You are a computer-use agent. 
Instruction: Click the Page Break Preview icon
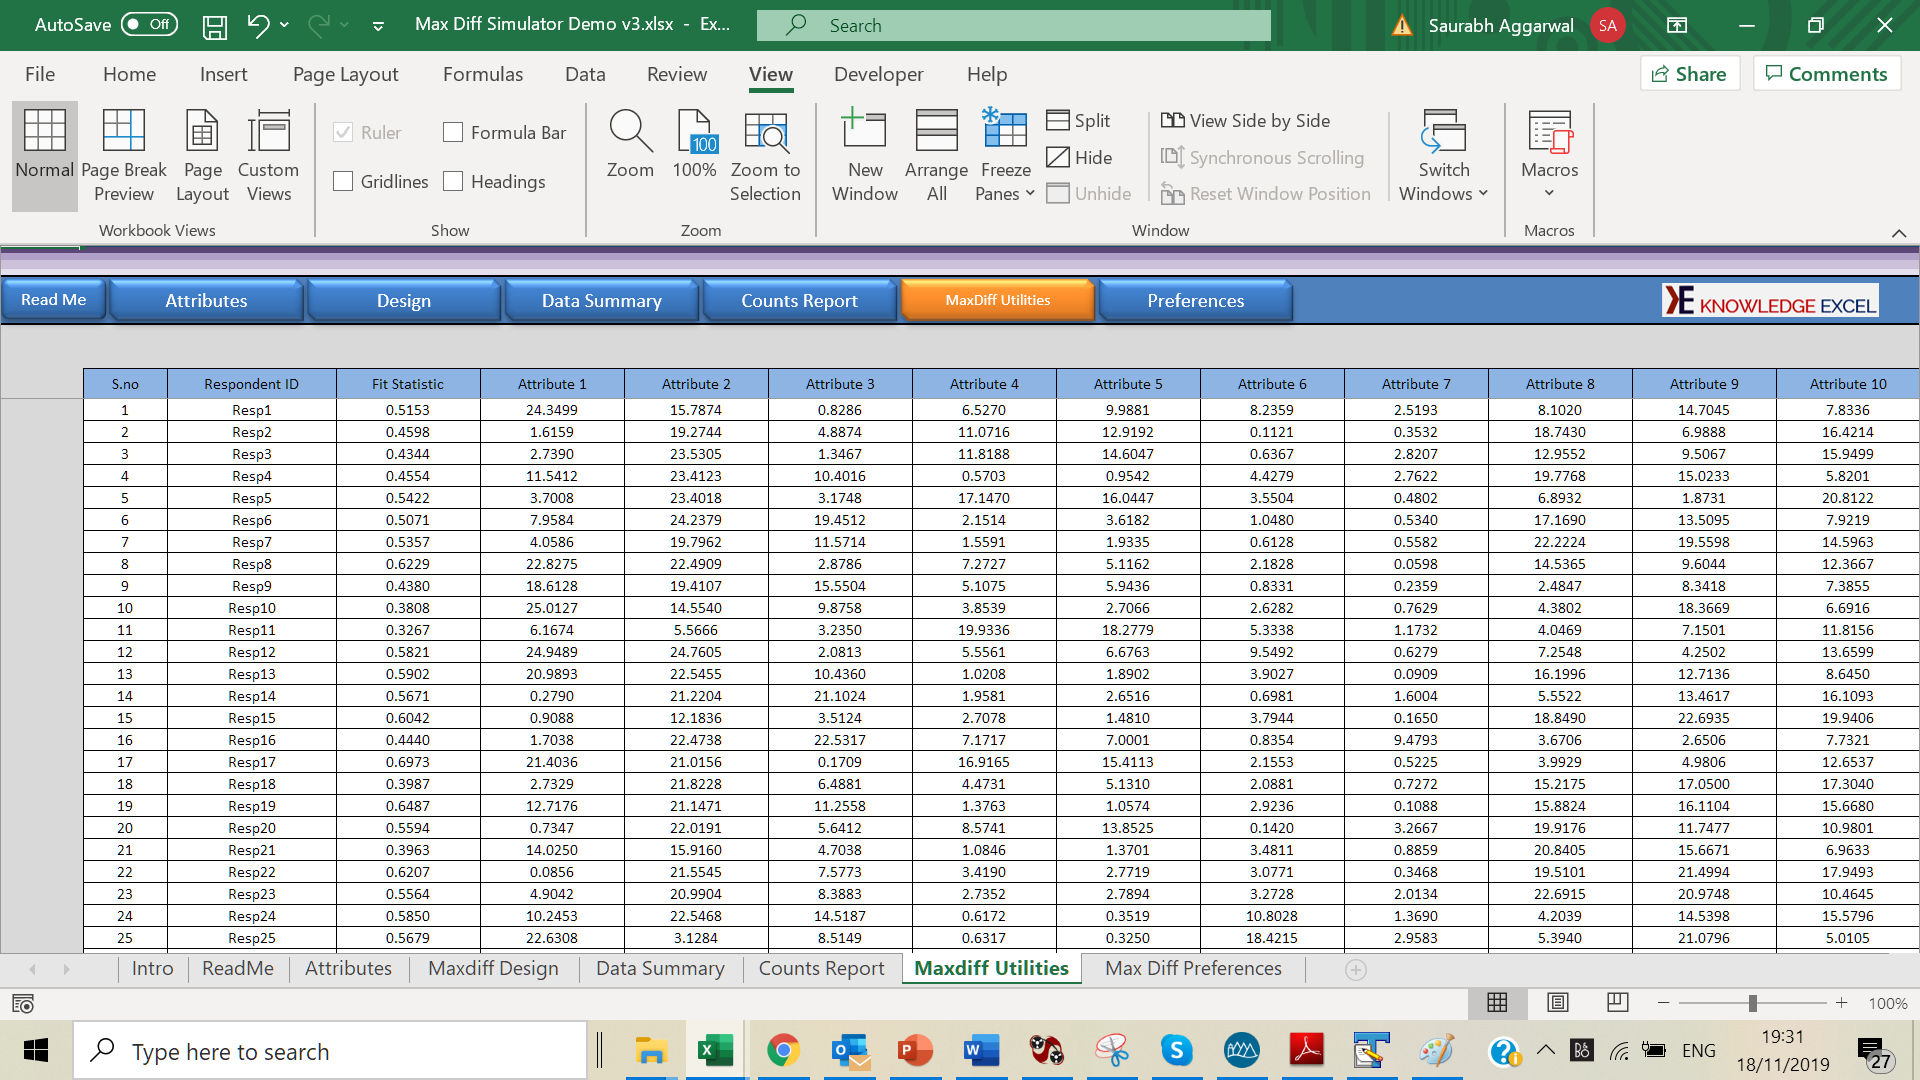(124, 132)
